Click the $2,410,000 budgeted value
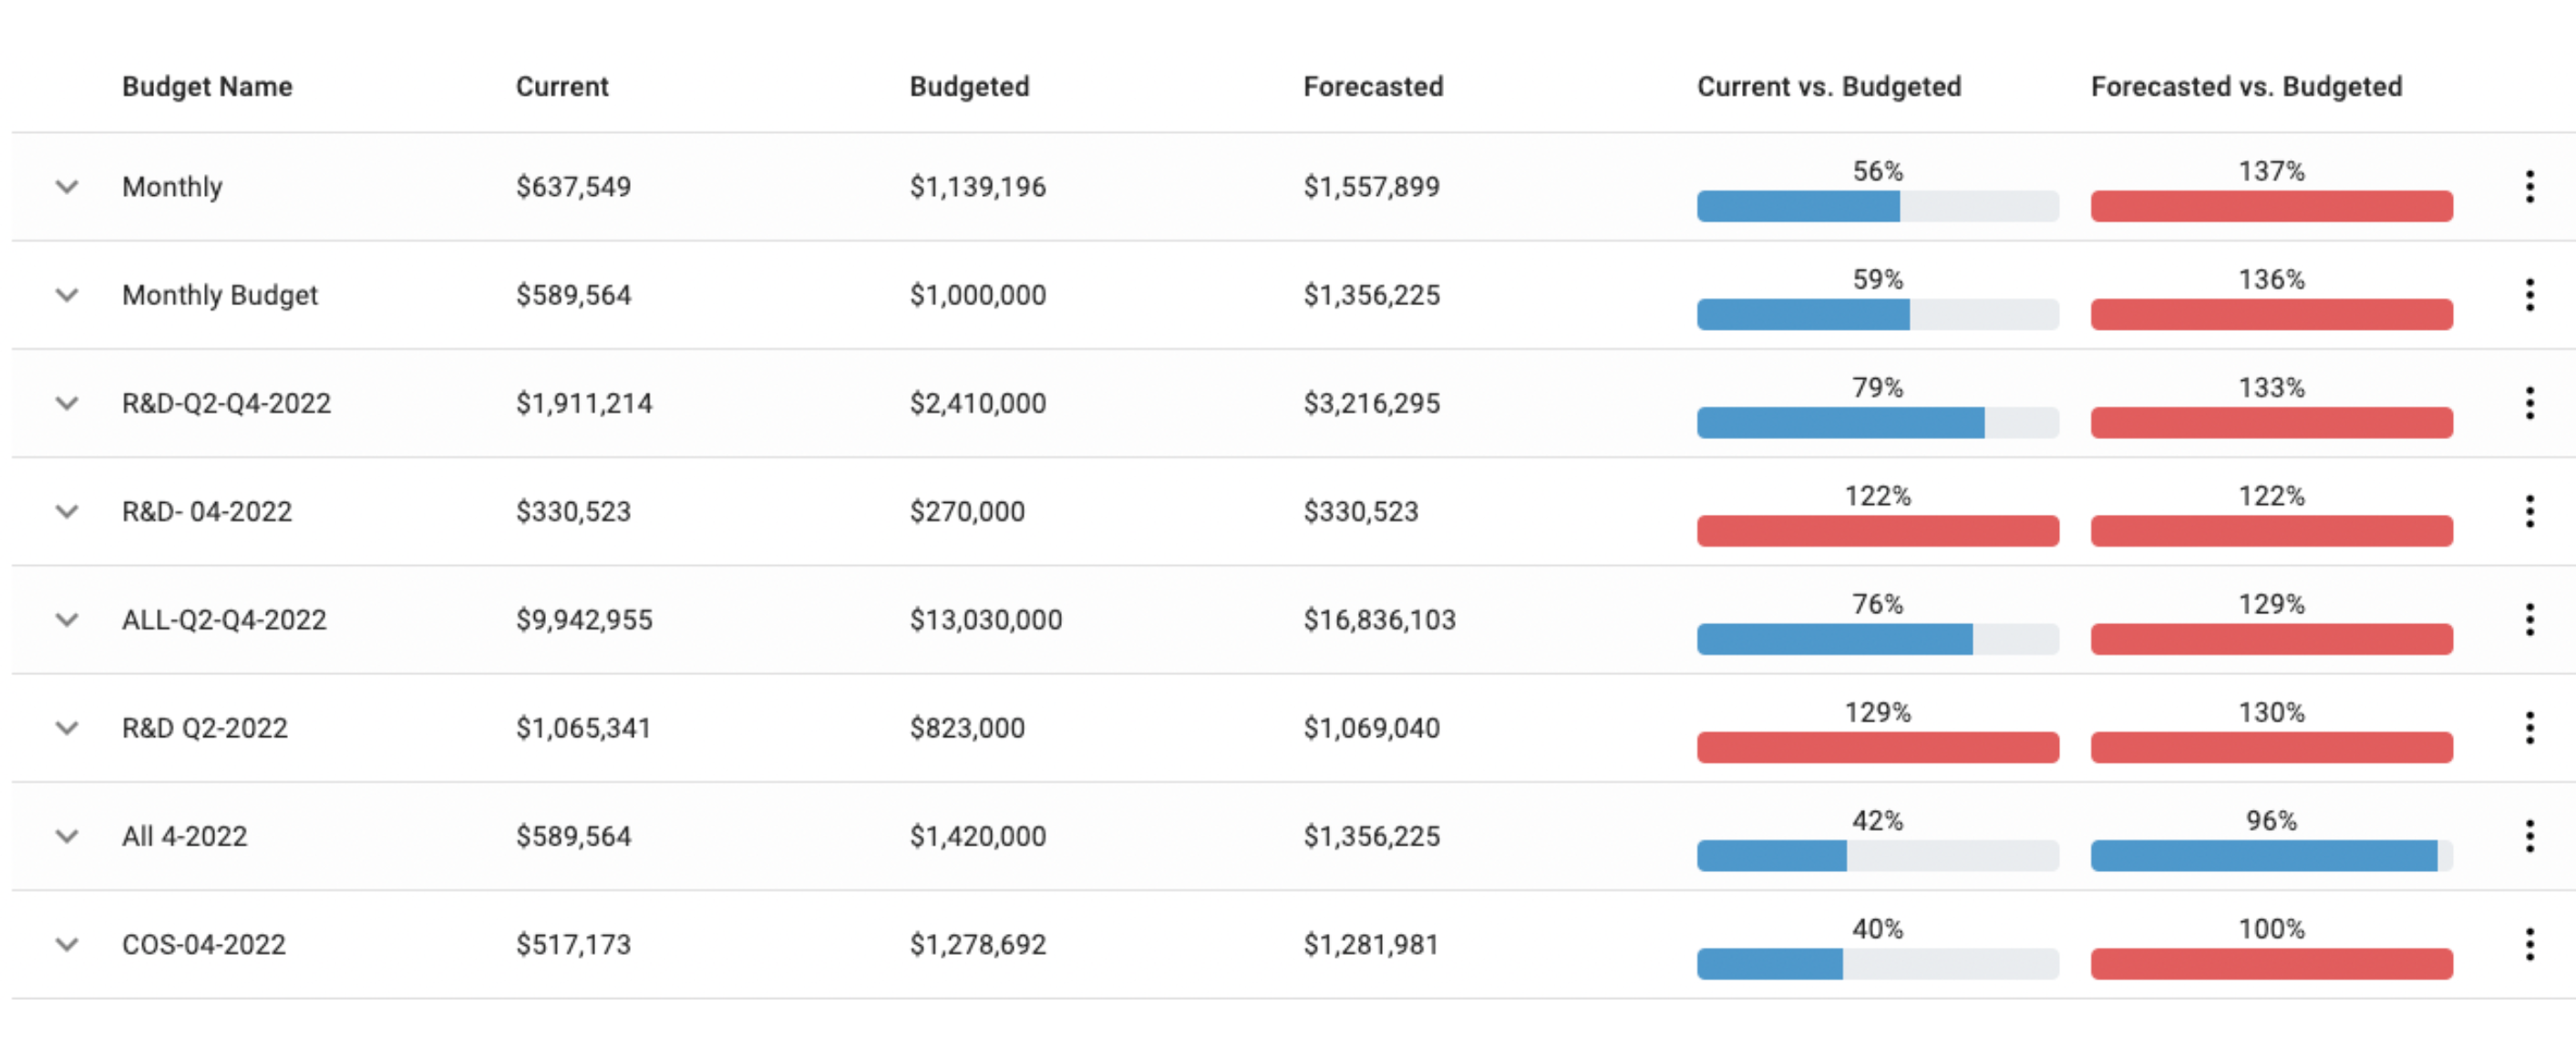Image resolution: width=2576 pixels, height=1046 pixels. [x=978, y=403]
